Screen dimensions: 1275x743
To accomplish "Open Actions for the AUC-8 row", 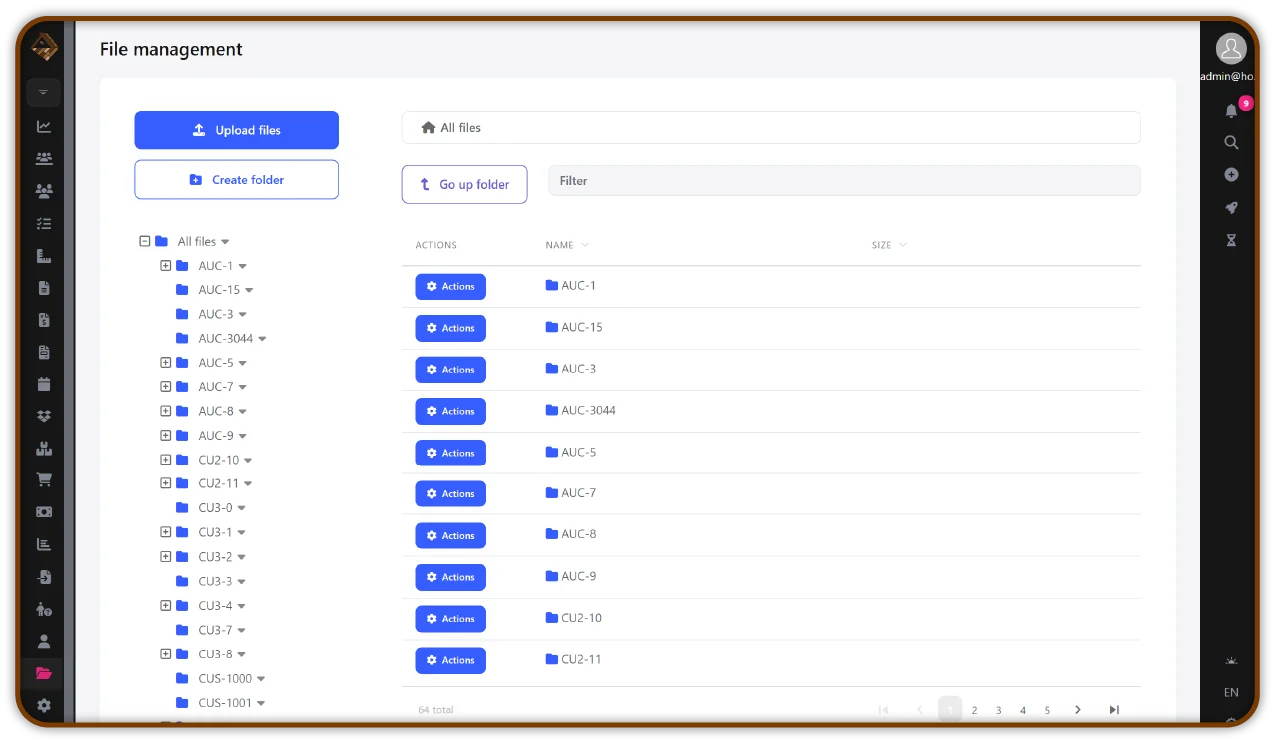I will coord(451,535).
